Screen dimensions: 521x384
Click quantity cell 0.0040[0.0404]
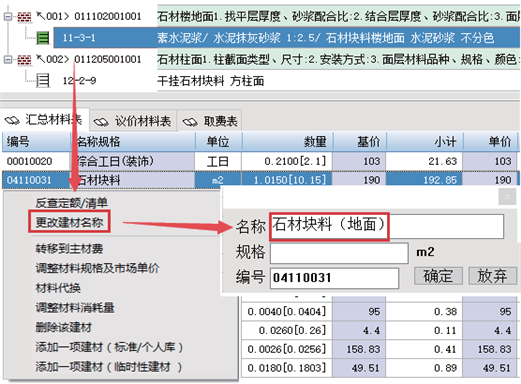click(287, 312)
